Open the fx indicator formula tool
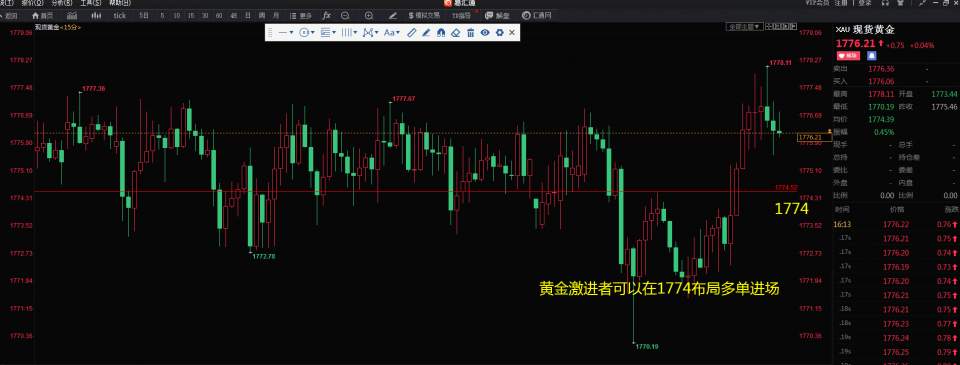The height and width of the screenshot is (365, 960). (326, 15)
